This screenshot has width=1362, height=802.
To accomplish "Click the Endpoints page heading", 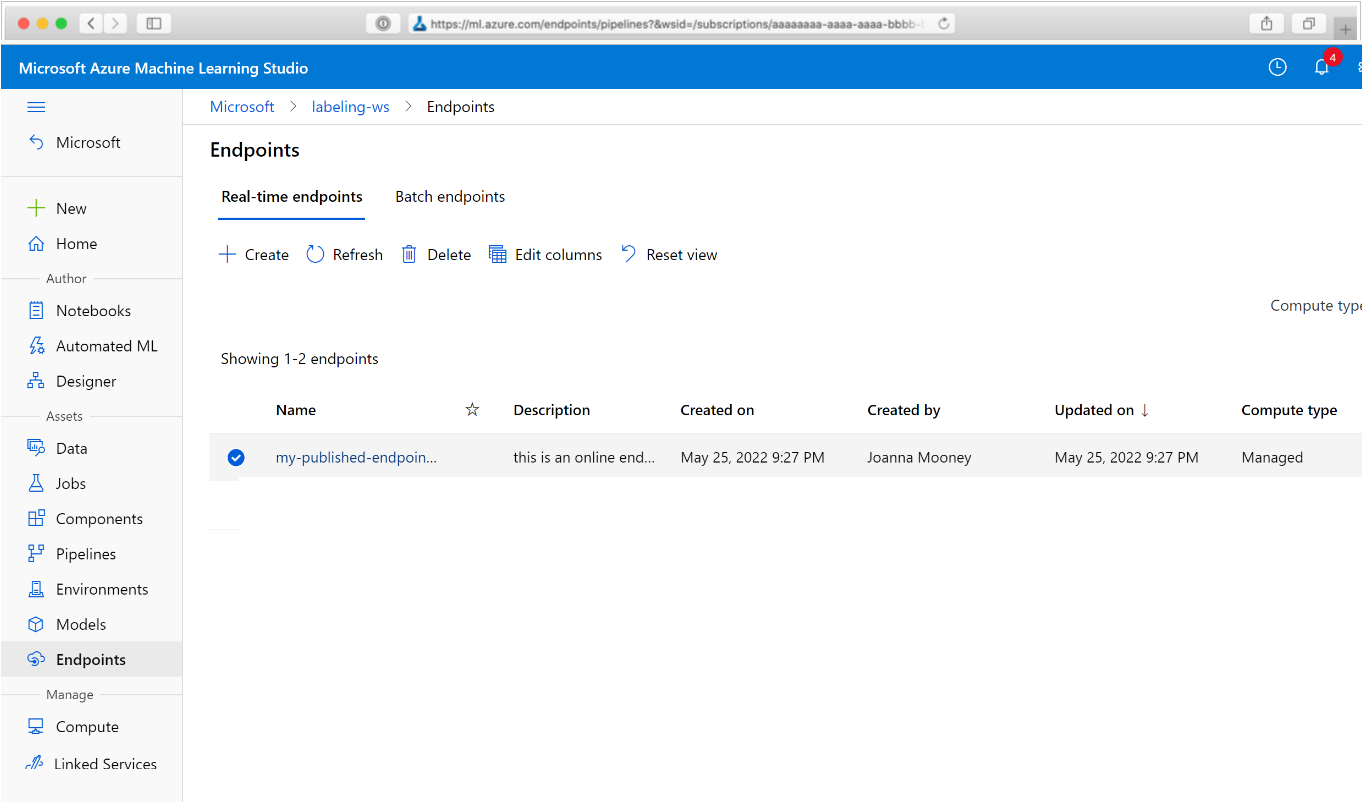I will [x=255, y=150].
